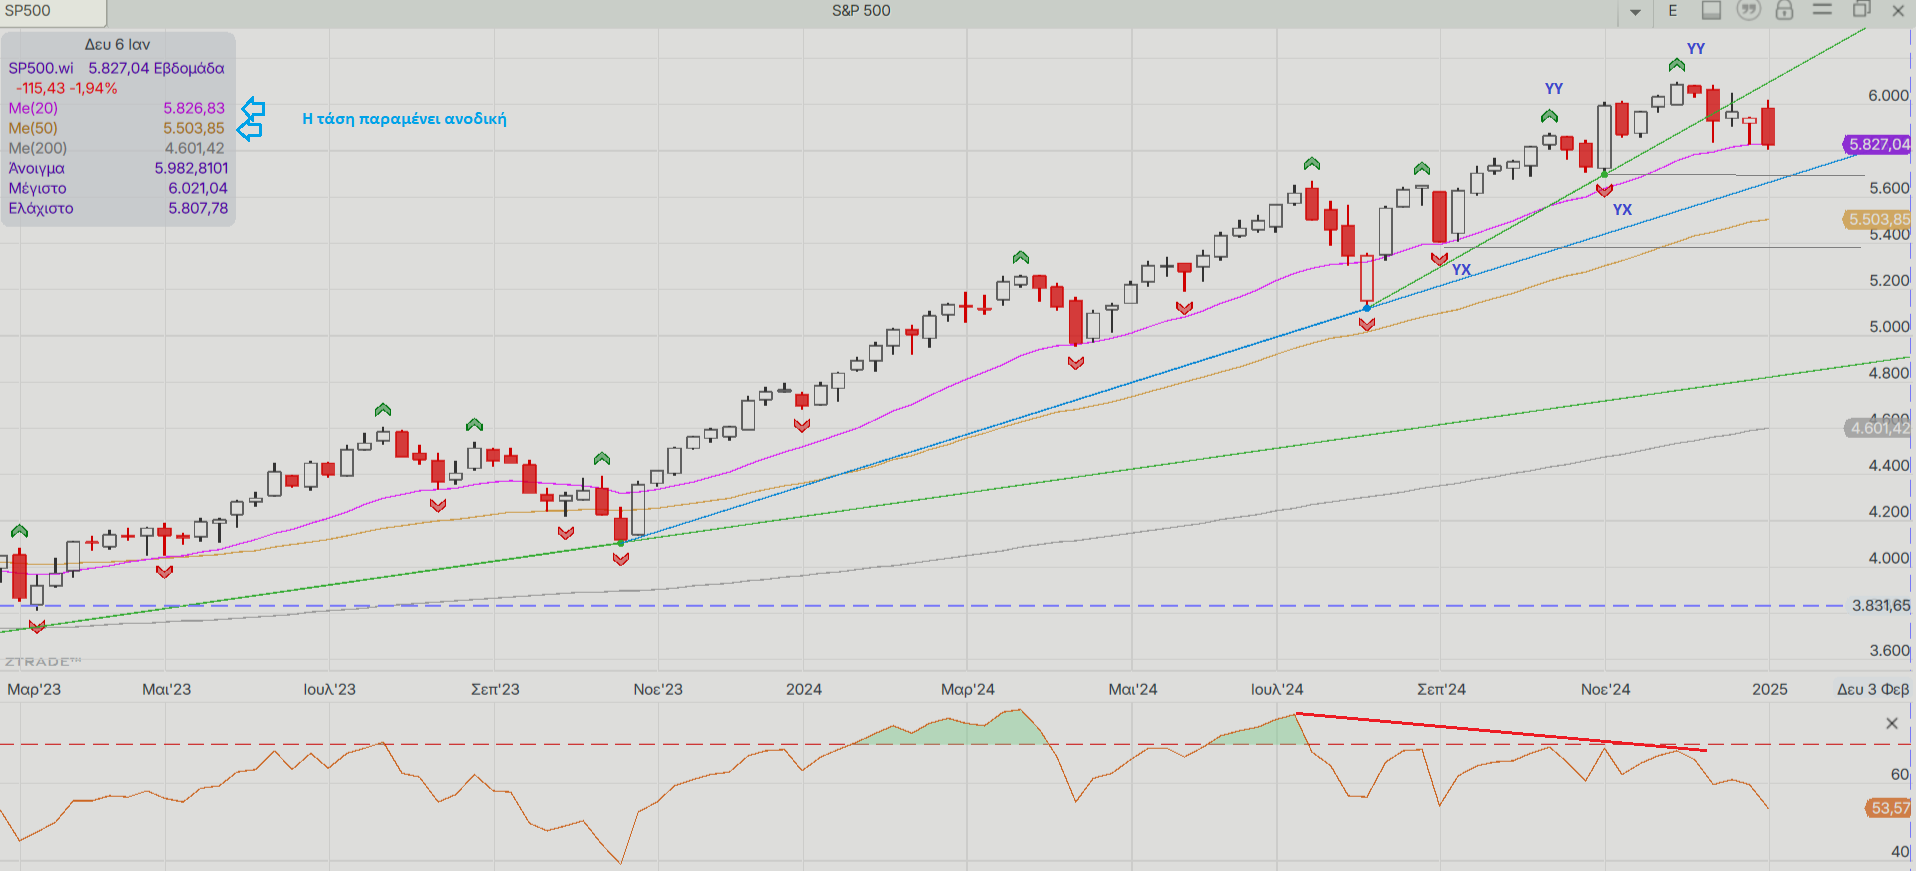
Task: Click the Νοε'23 date axis label
Action: tap(657, 689)
